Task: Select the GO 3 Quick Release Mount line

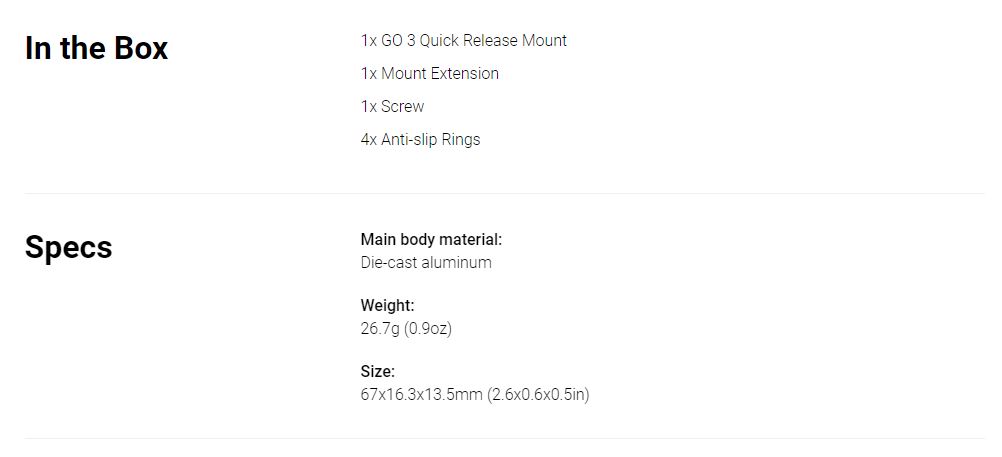Action: (x=463, y=40)
